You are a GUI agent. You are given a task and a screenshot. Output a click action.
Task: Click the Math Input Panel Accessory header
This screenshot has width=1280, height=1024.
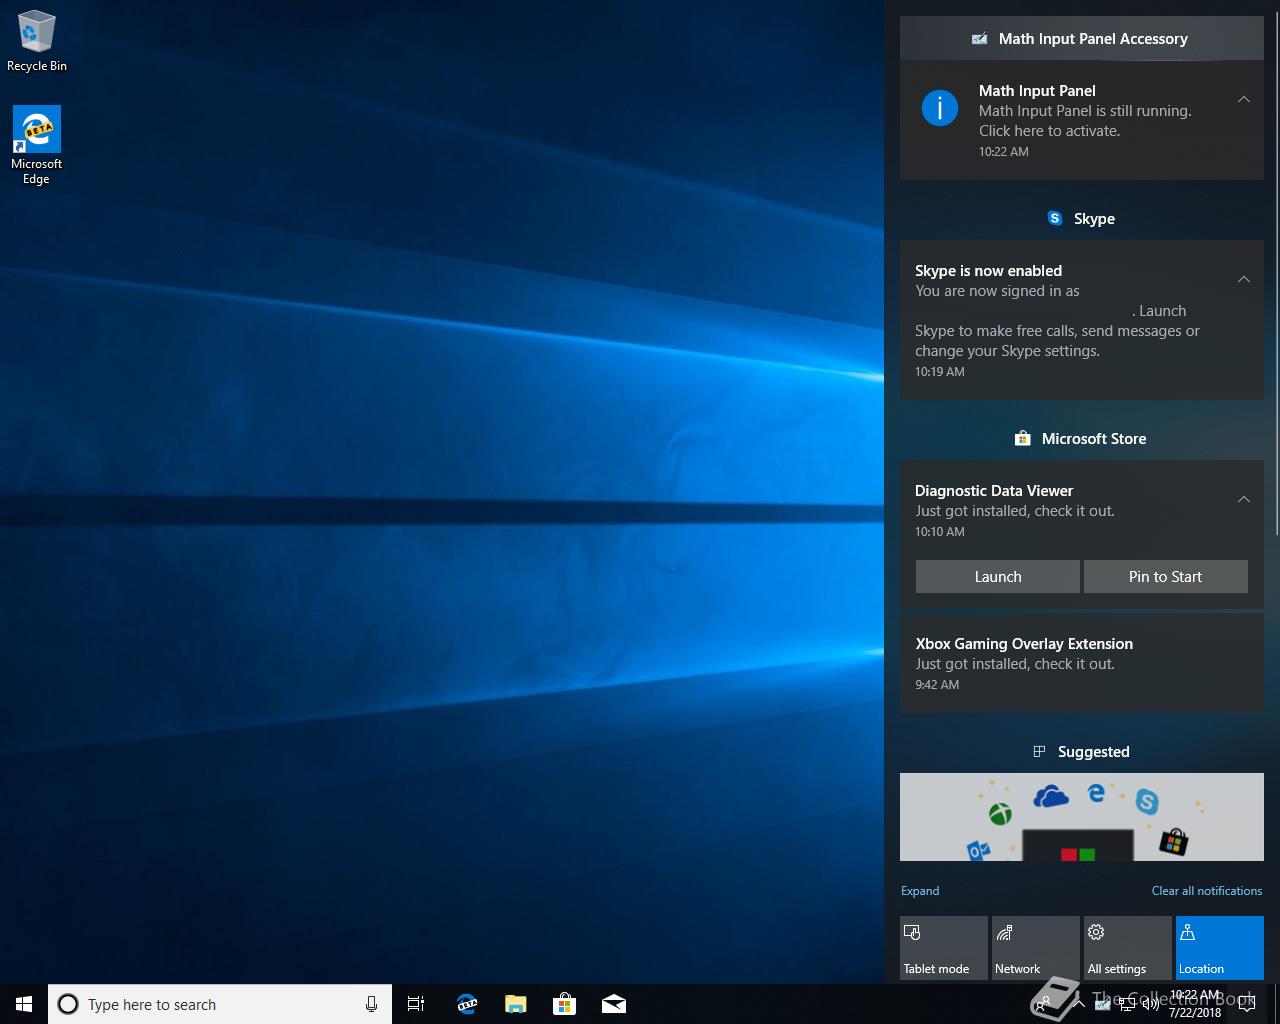(x=1082, y=39)
